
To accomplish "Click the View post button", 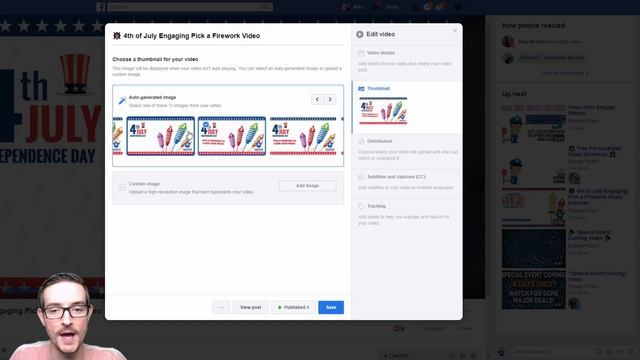I will click(x=251, y=307).
